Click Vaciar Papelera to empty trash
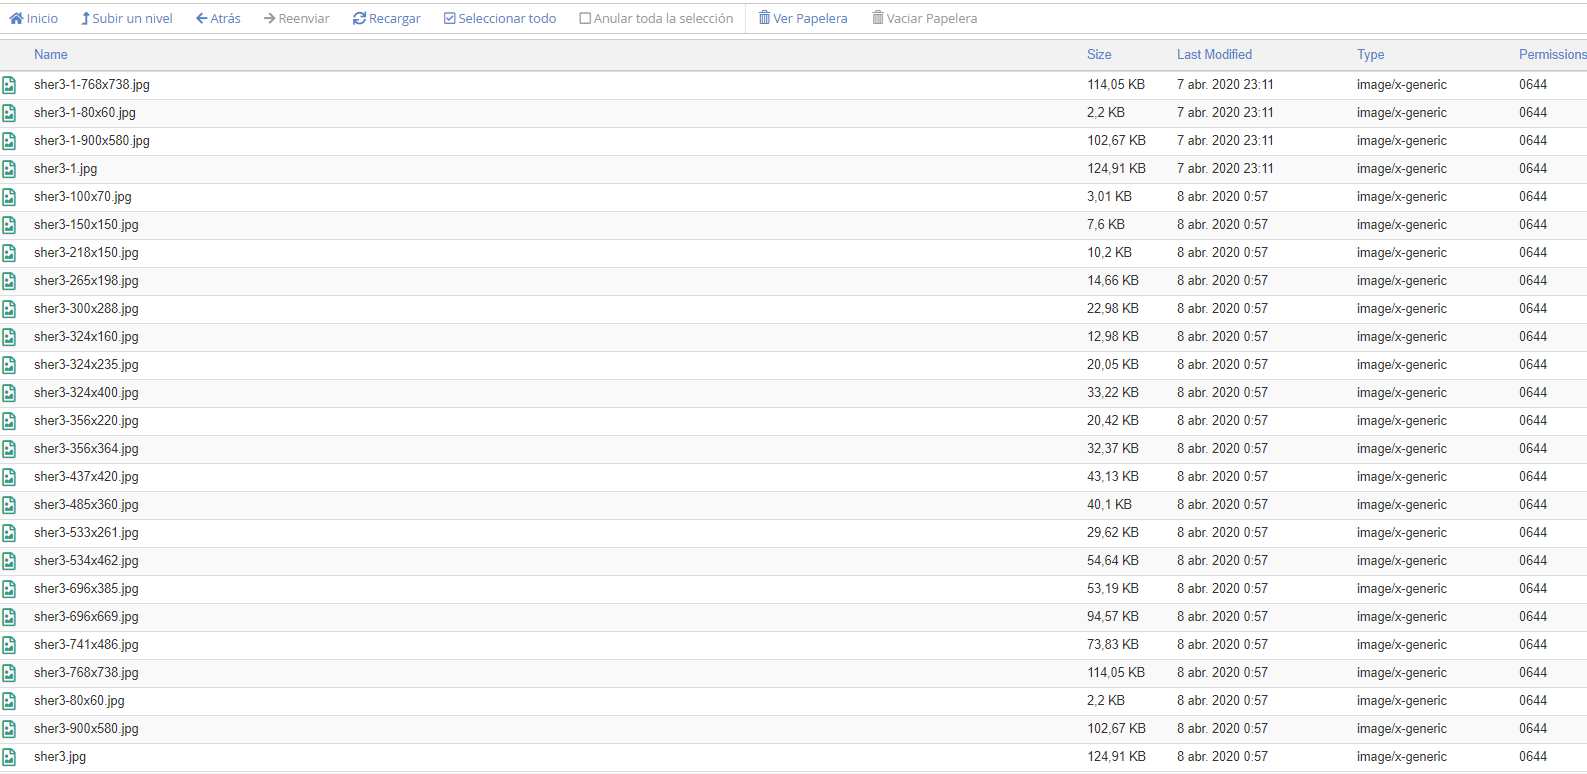Screen dimensions: 1587x774 (925, 18)
